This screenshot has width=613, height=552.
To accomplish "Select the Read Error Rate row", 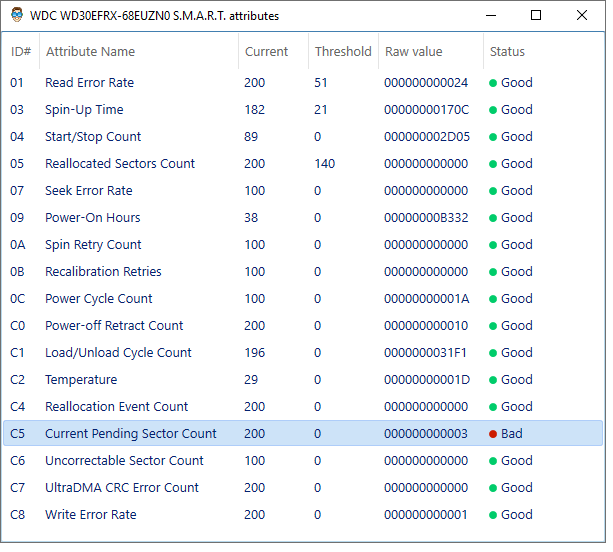I will pos(303,82).
